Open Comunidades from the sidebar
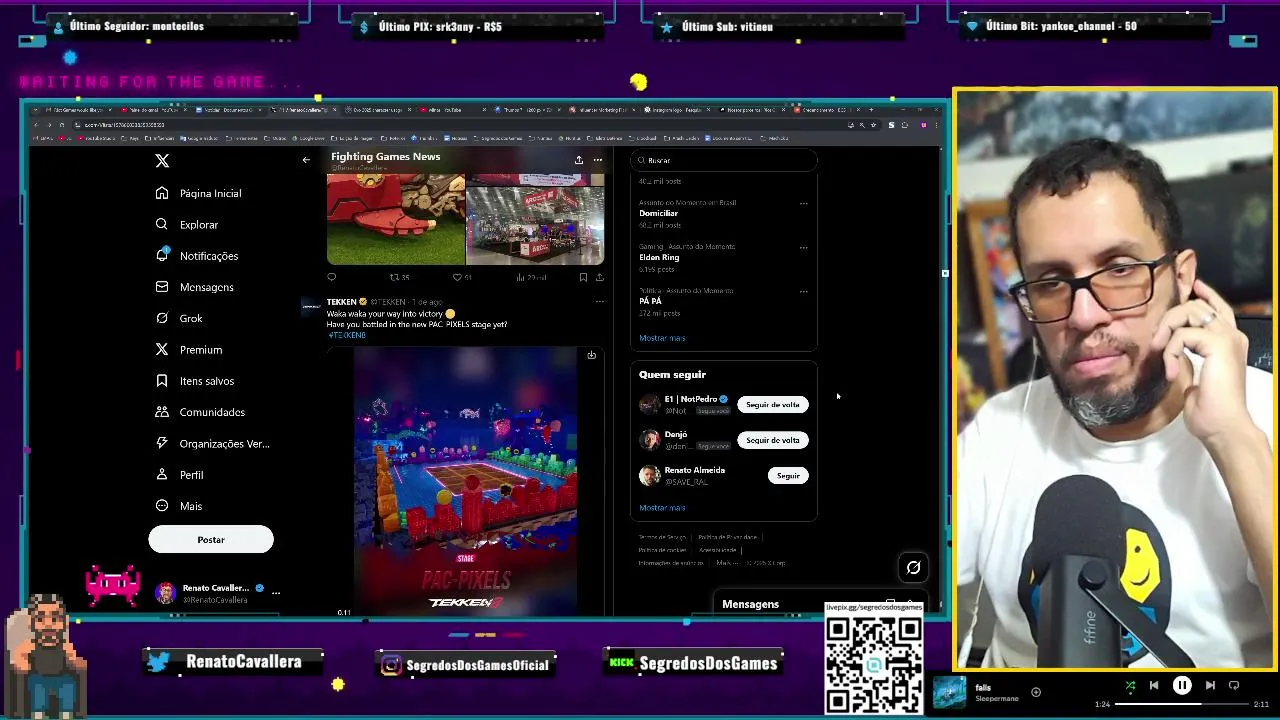 (x=200, y=412)
